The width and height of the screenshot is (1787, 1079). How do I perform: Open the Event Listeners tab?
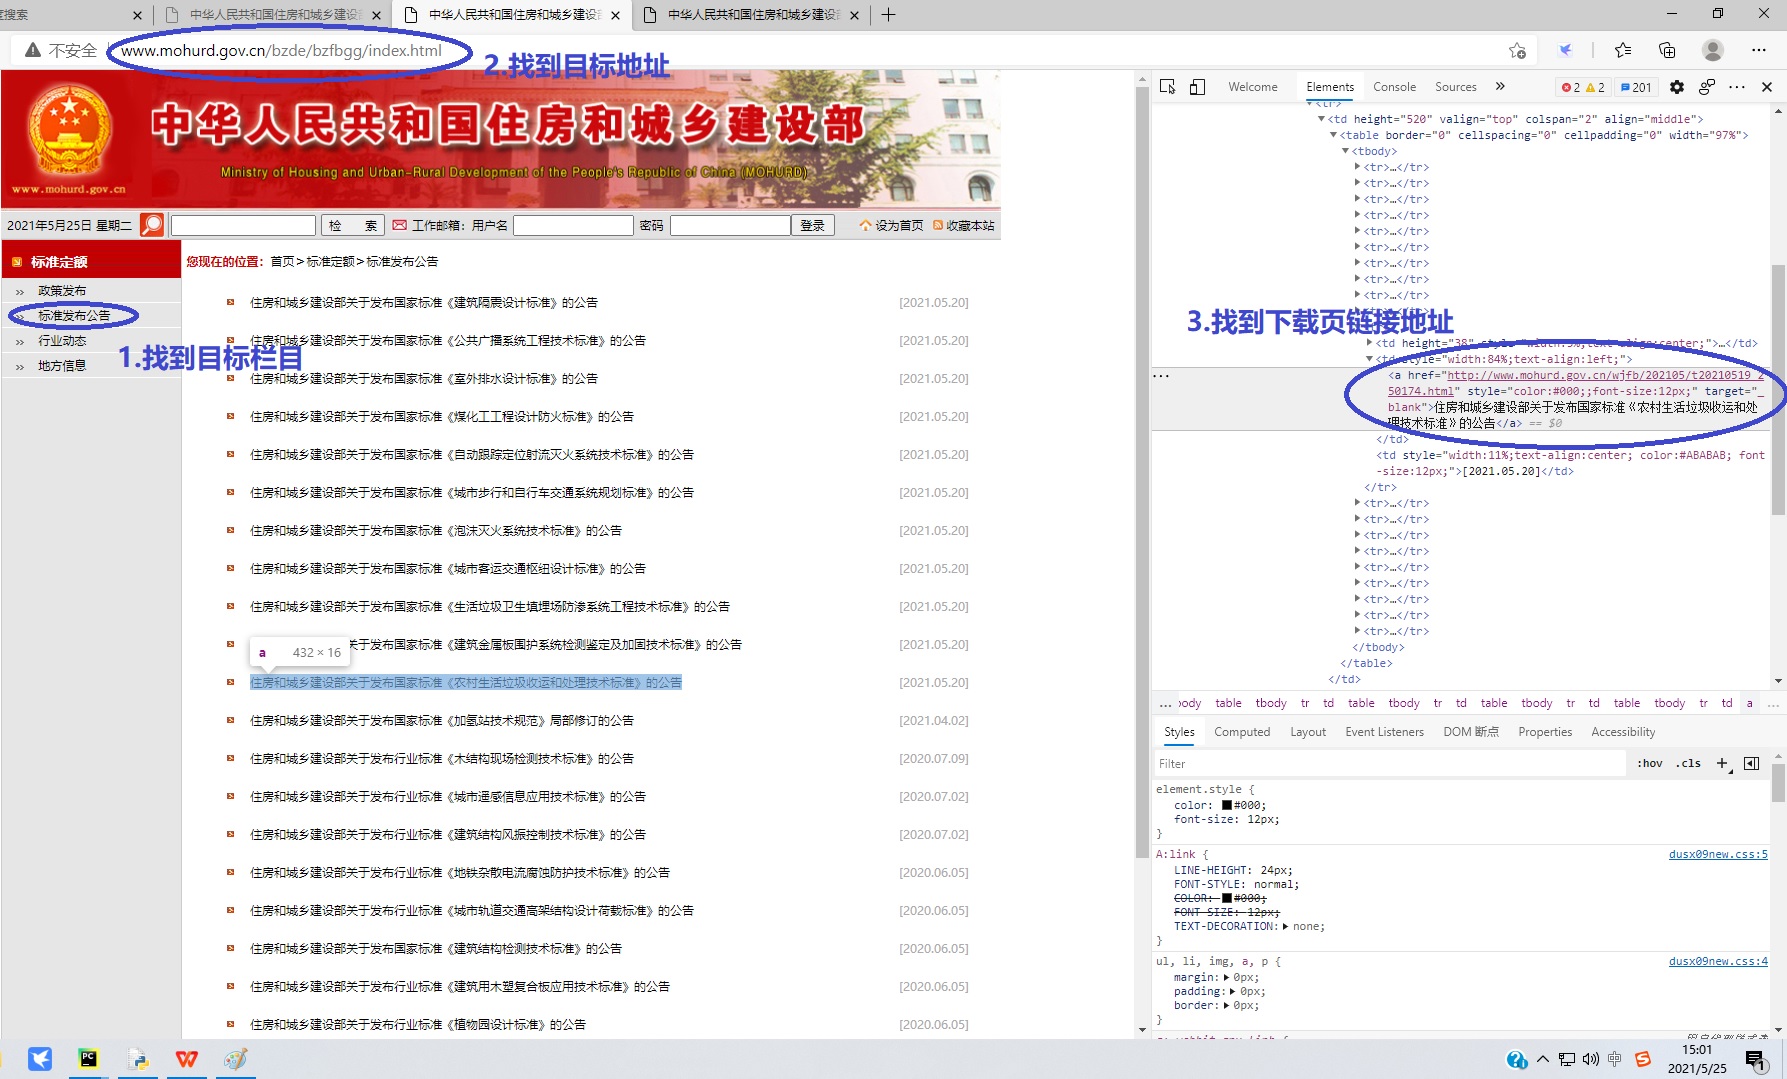pyautogui.click(x=1384, y=732)
